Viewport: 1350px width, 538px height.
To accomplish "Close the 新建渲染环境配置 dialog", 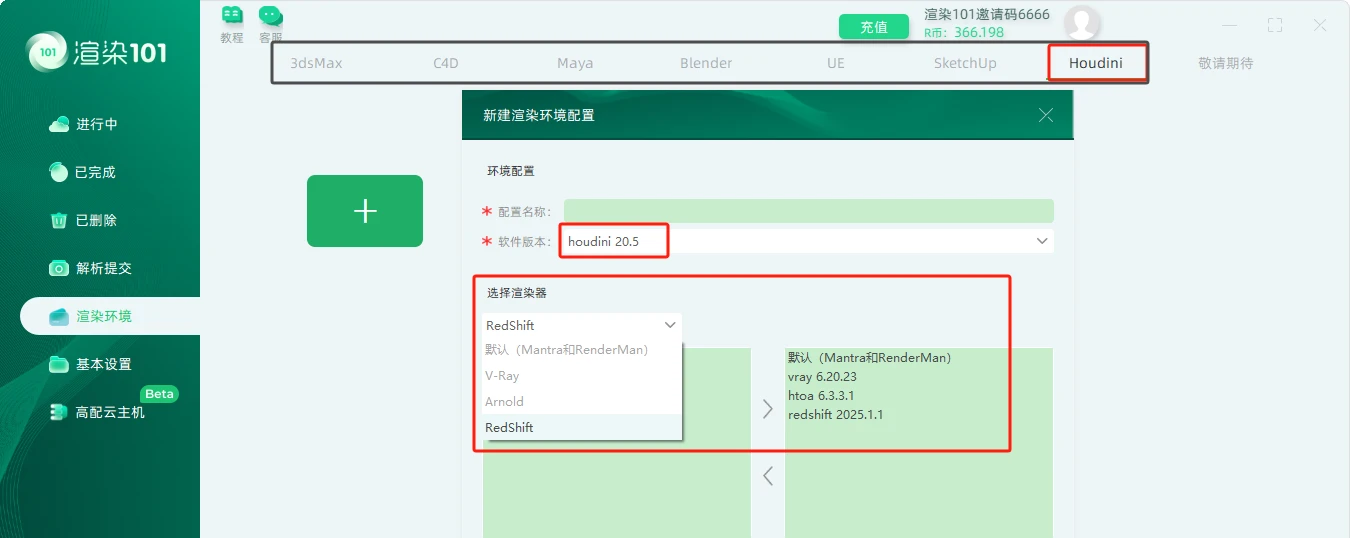I will 1046,115.
